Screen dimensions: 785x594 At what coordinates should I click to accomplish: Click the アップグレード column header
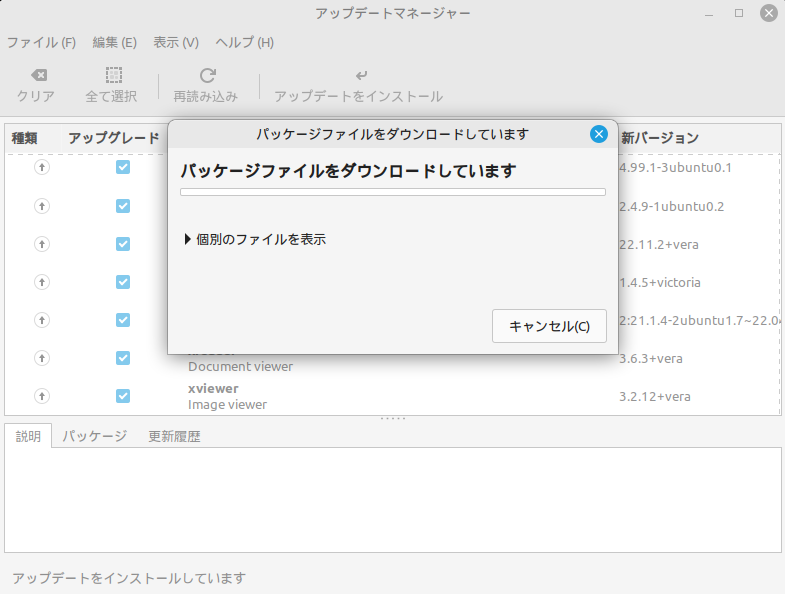click(114, 138)
